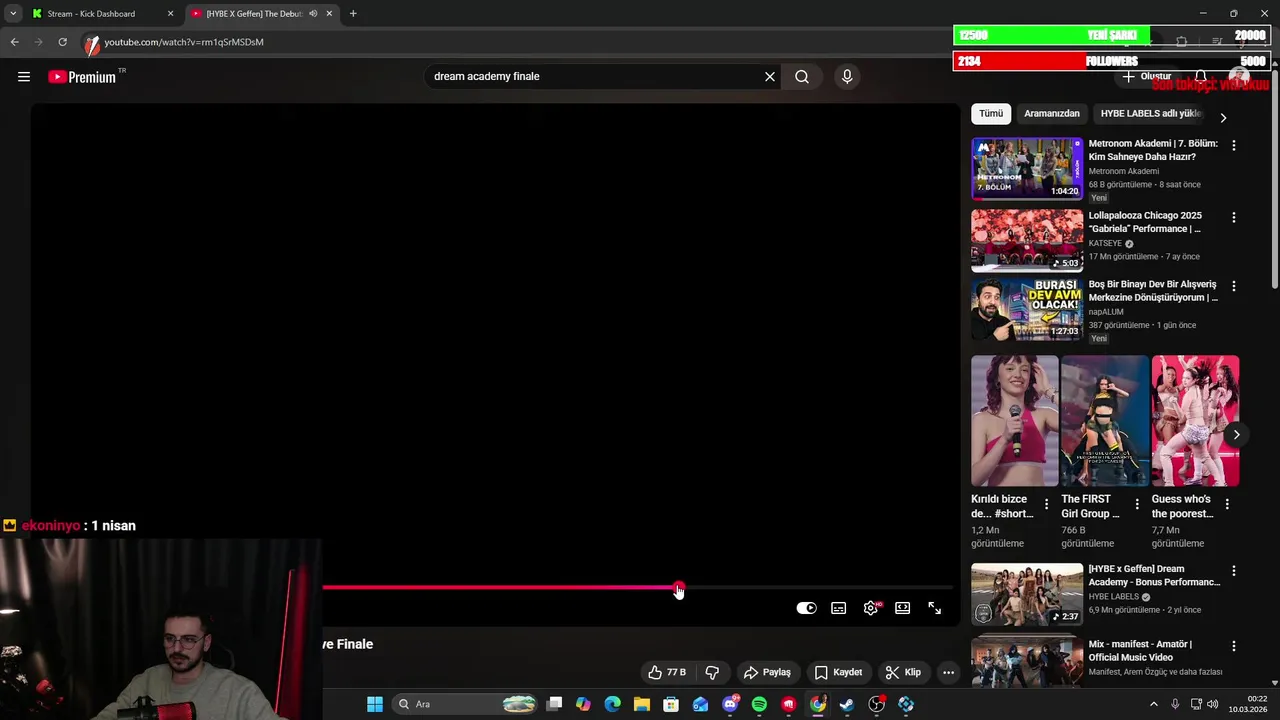
Task: Open Kırıldı bizce short thumbnail
Action: [1015, 421]
